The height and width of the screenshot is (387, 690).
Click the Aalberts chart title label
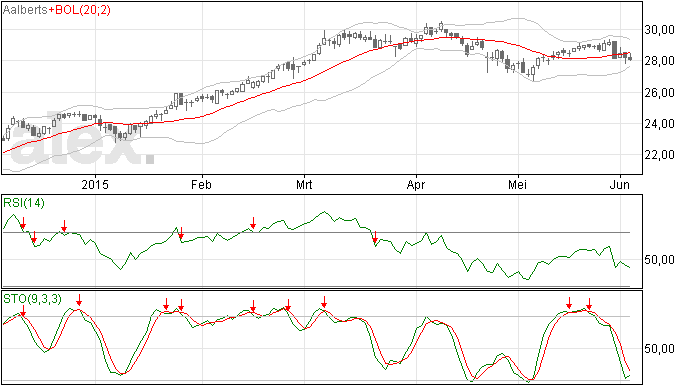point(25,10)
